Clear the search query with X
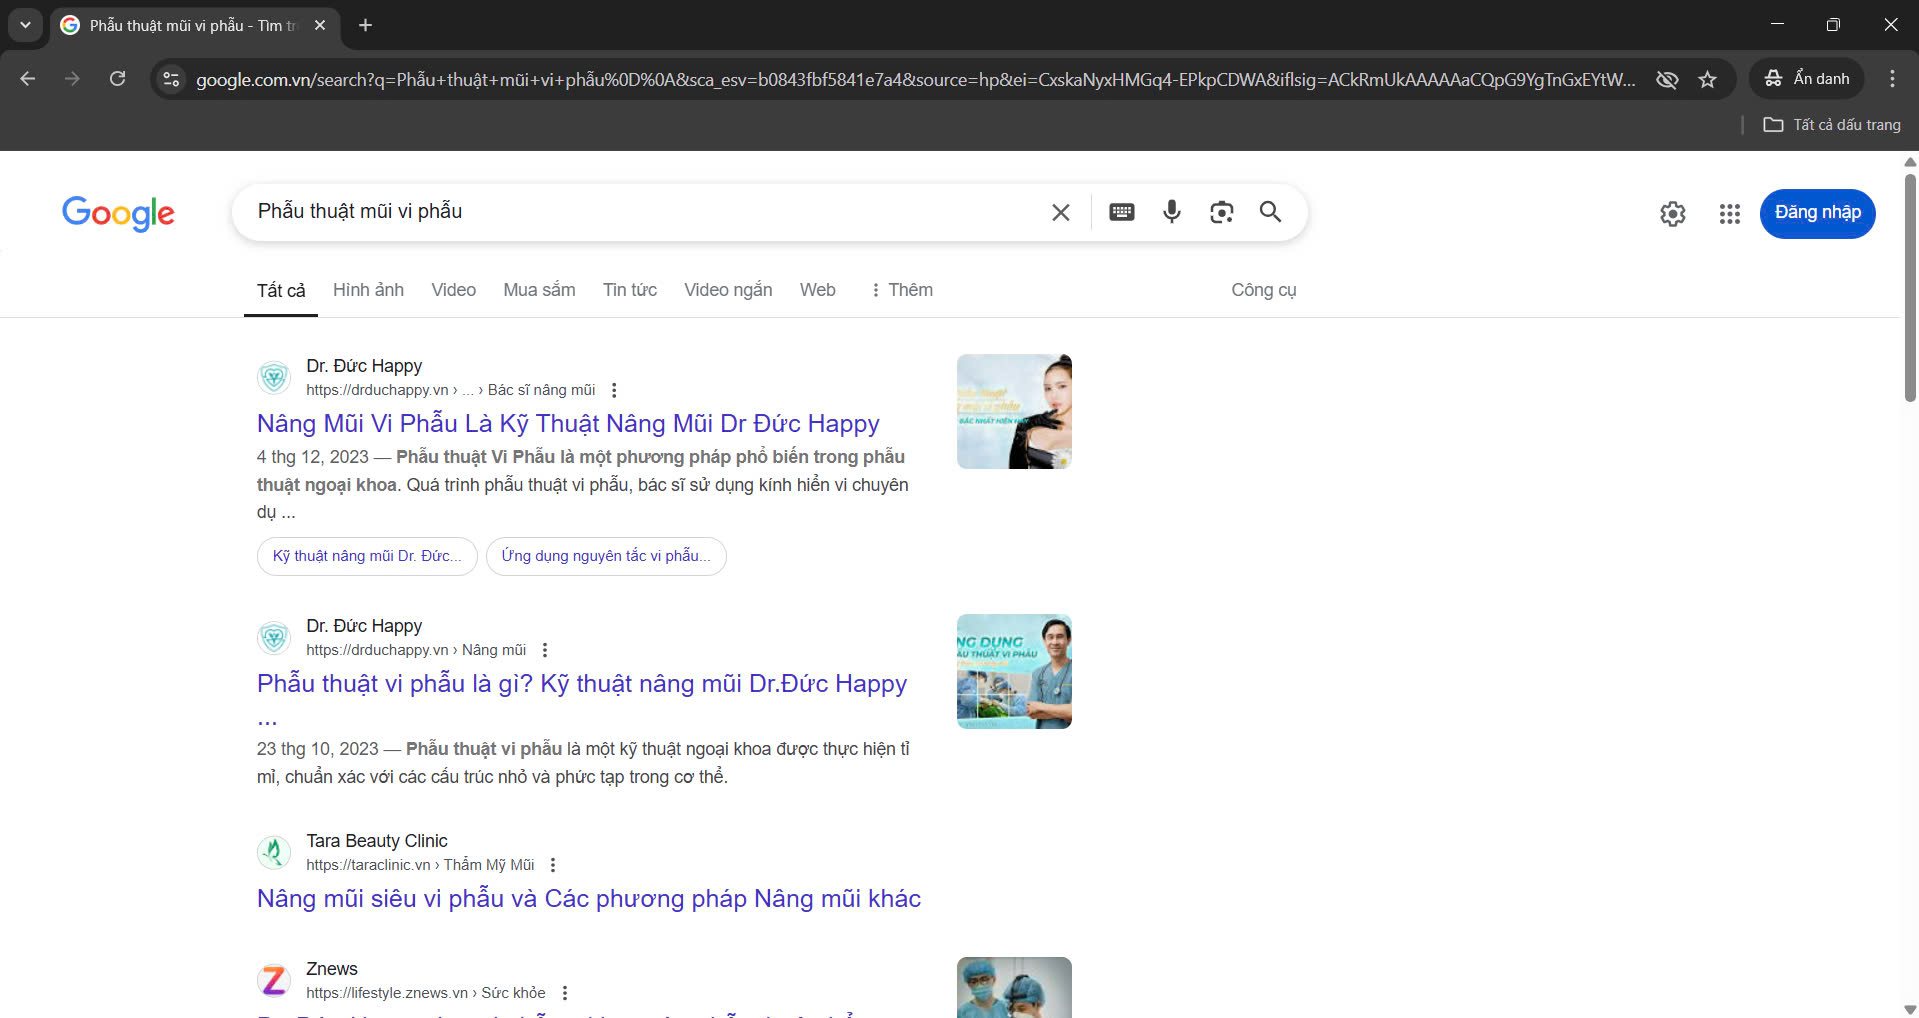 1061,212
